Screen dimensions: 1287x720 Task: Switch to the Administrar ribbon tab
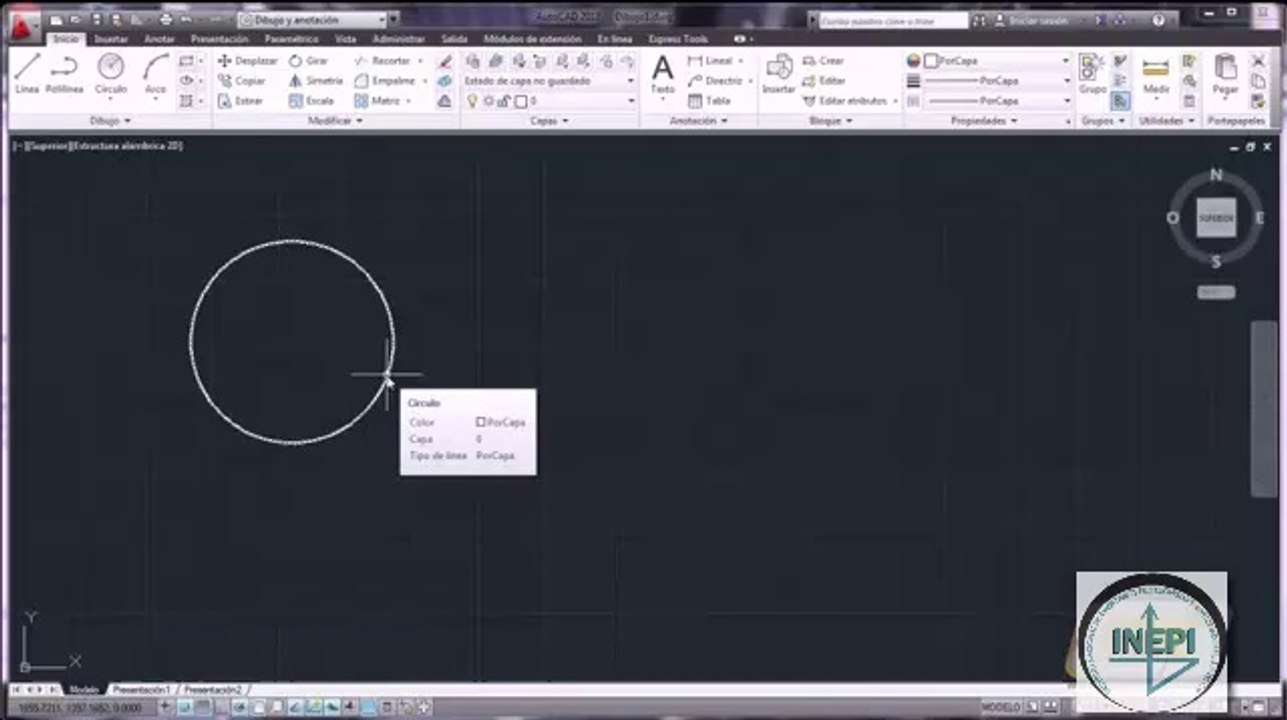point(398,39)
